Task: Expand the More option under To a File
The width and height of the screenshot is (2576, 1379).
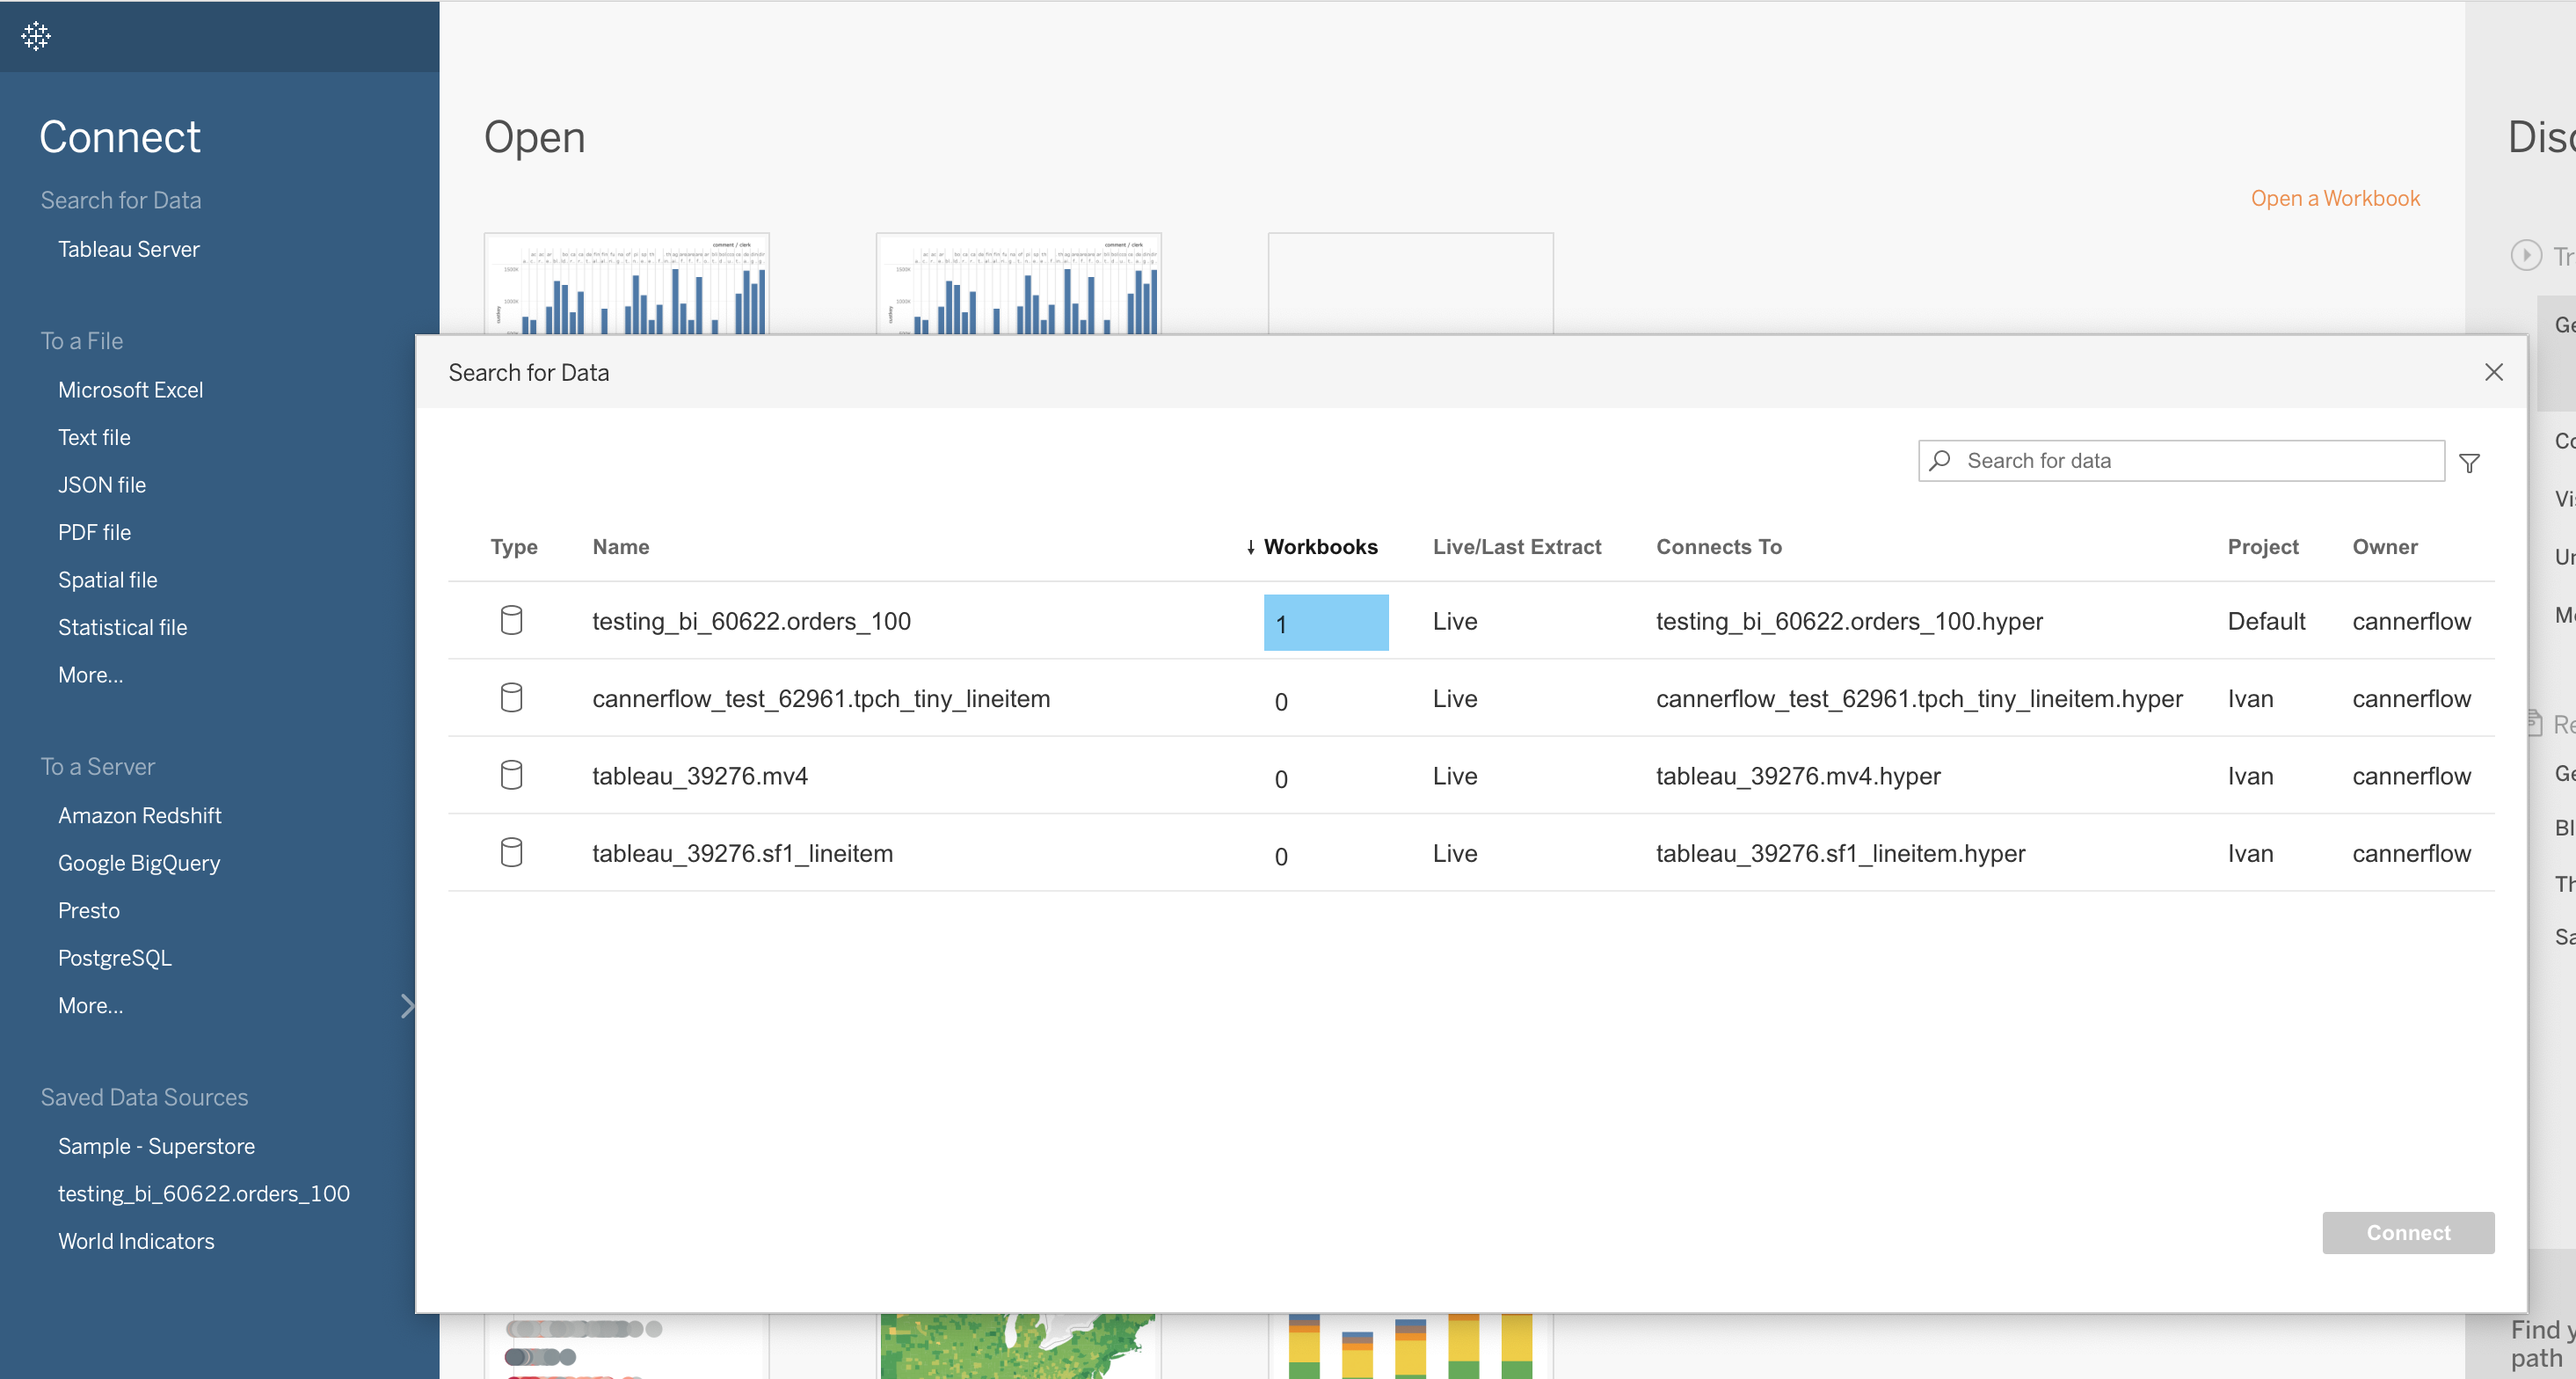Action: click(91, 674)
